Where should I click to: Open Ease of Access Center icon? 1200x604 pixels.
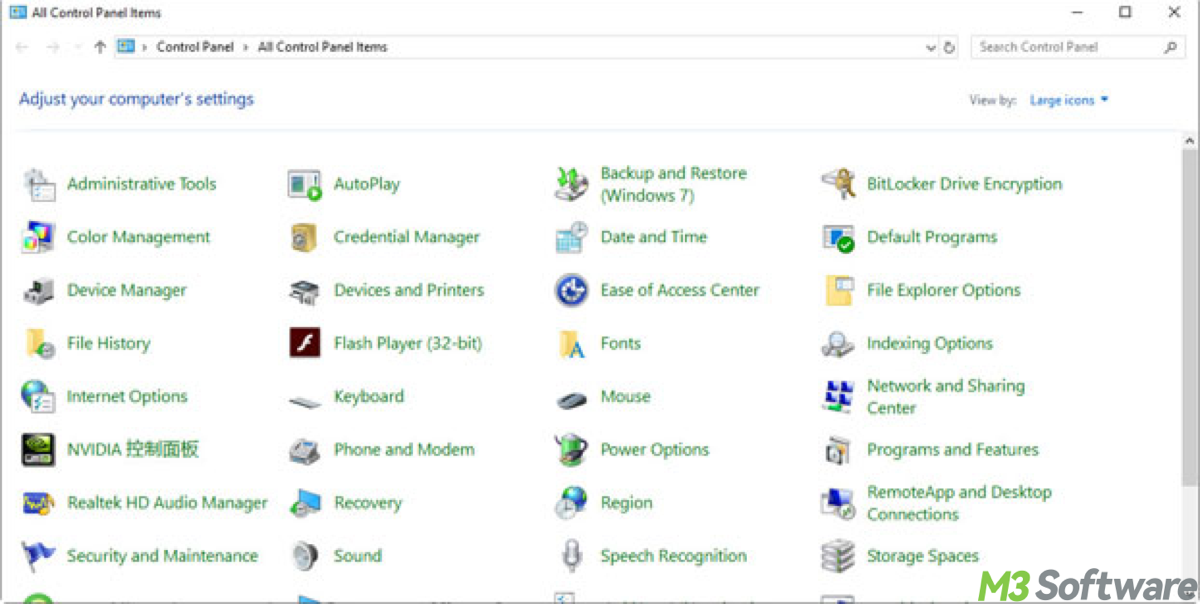coord(571,290)
